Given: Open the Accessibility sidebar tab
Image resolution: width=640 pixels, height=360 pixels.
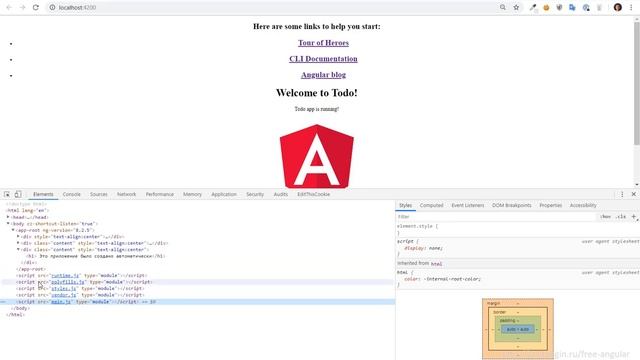Looking at the screenshot, I should [x=583, y=205].
